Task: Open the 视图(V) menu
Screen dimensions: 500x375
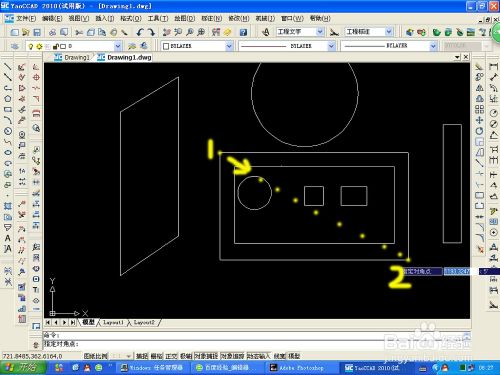Action: (x=79, y=18)
